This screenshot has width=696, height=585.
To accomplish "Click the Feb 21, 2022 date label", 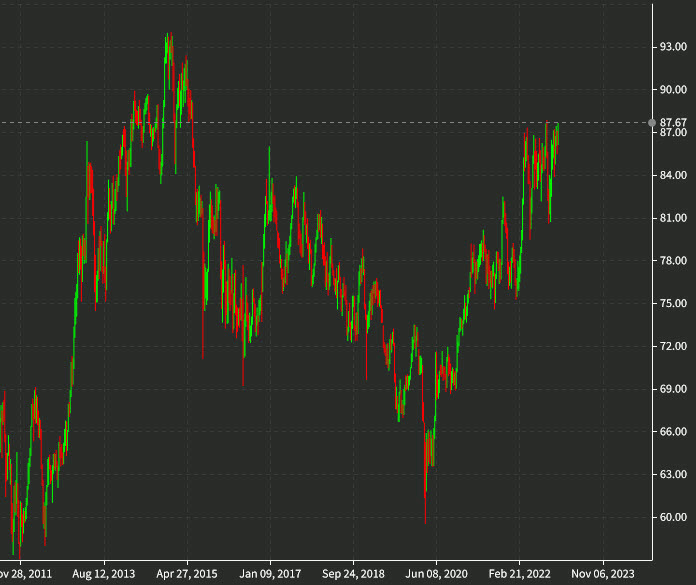I will tap(519, 574).
